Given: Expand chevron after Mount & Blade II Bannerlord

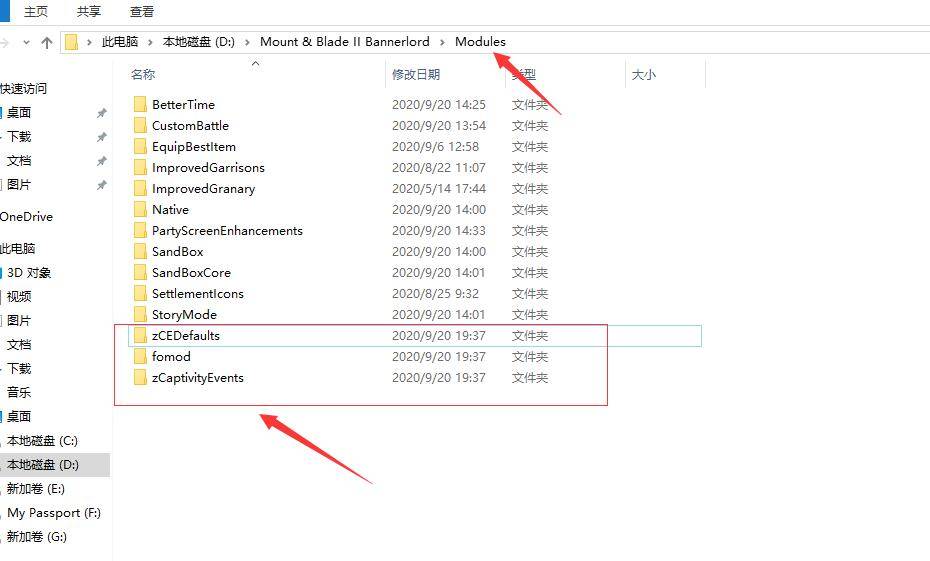Looking at the screenshot, I should point(442,42).
